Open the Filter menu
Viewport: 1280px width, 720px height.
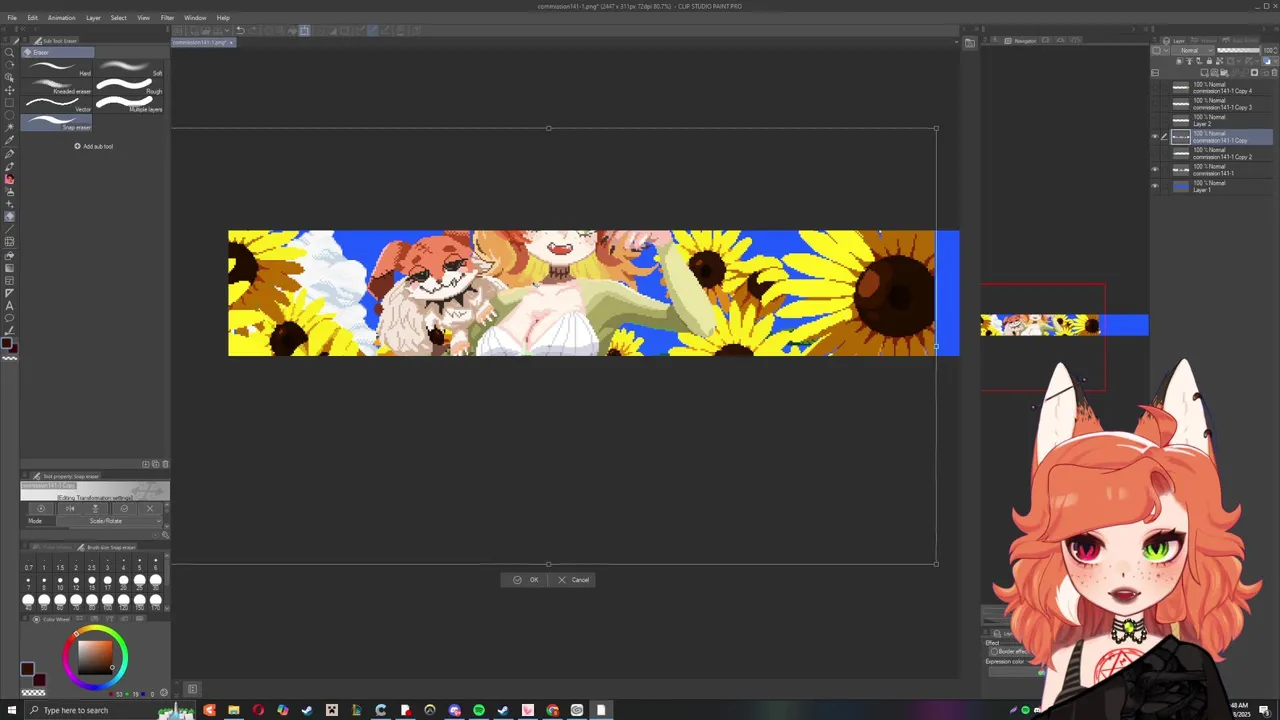coord(167,17)
